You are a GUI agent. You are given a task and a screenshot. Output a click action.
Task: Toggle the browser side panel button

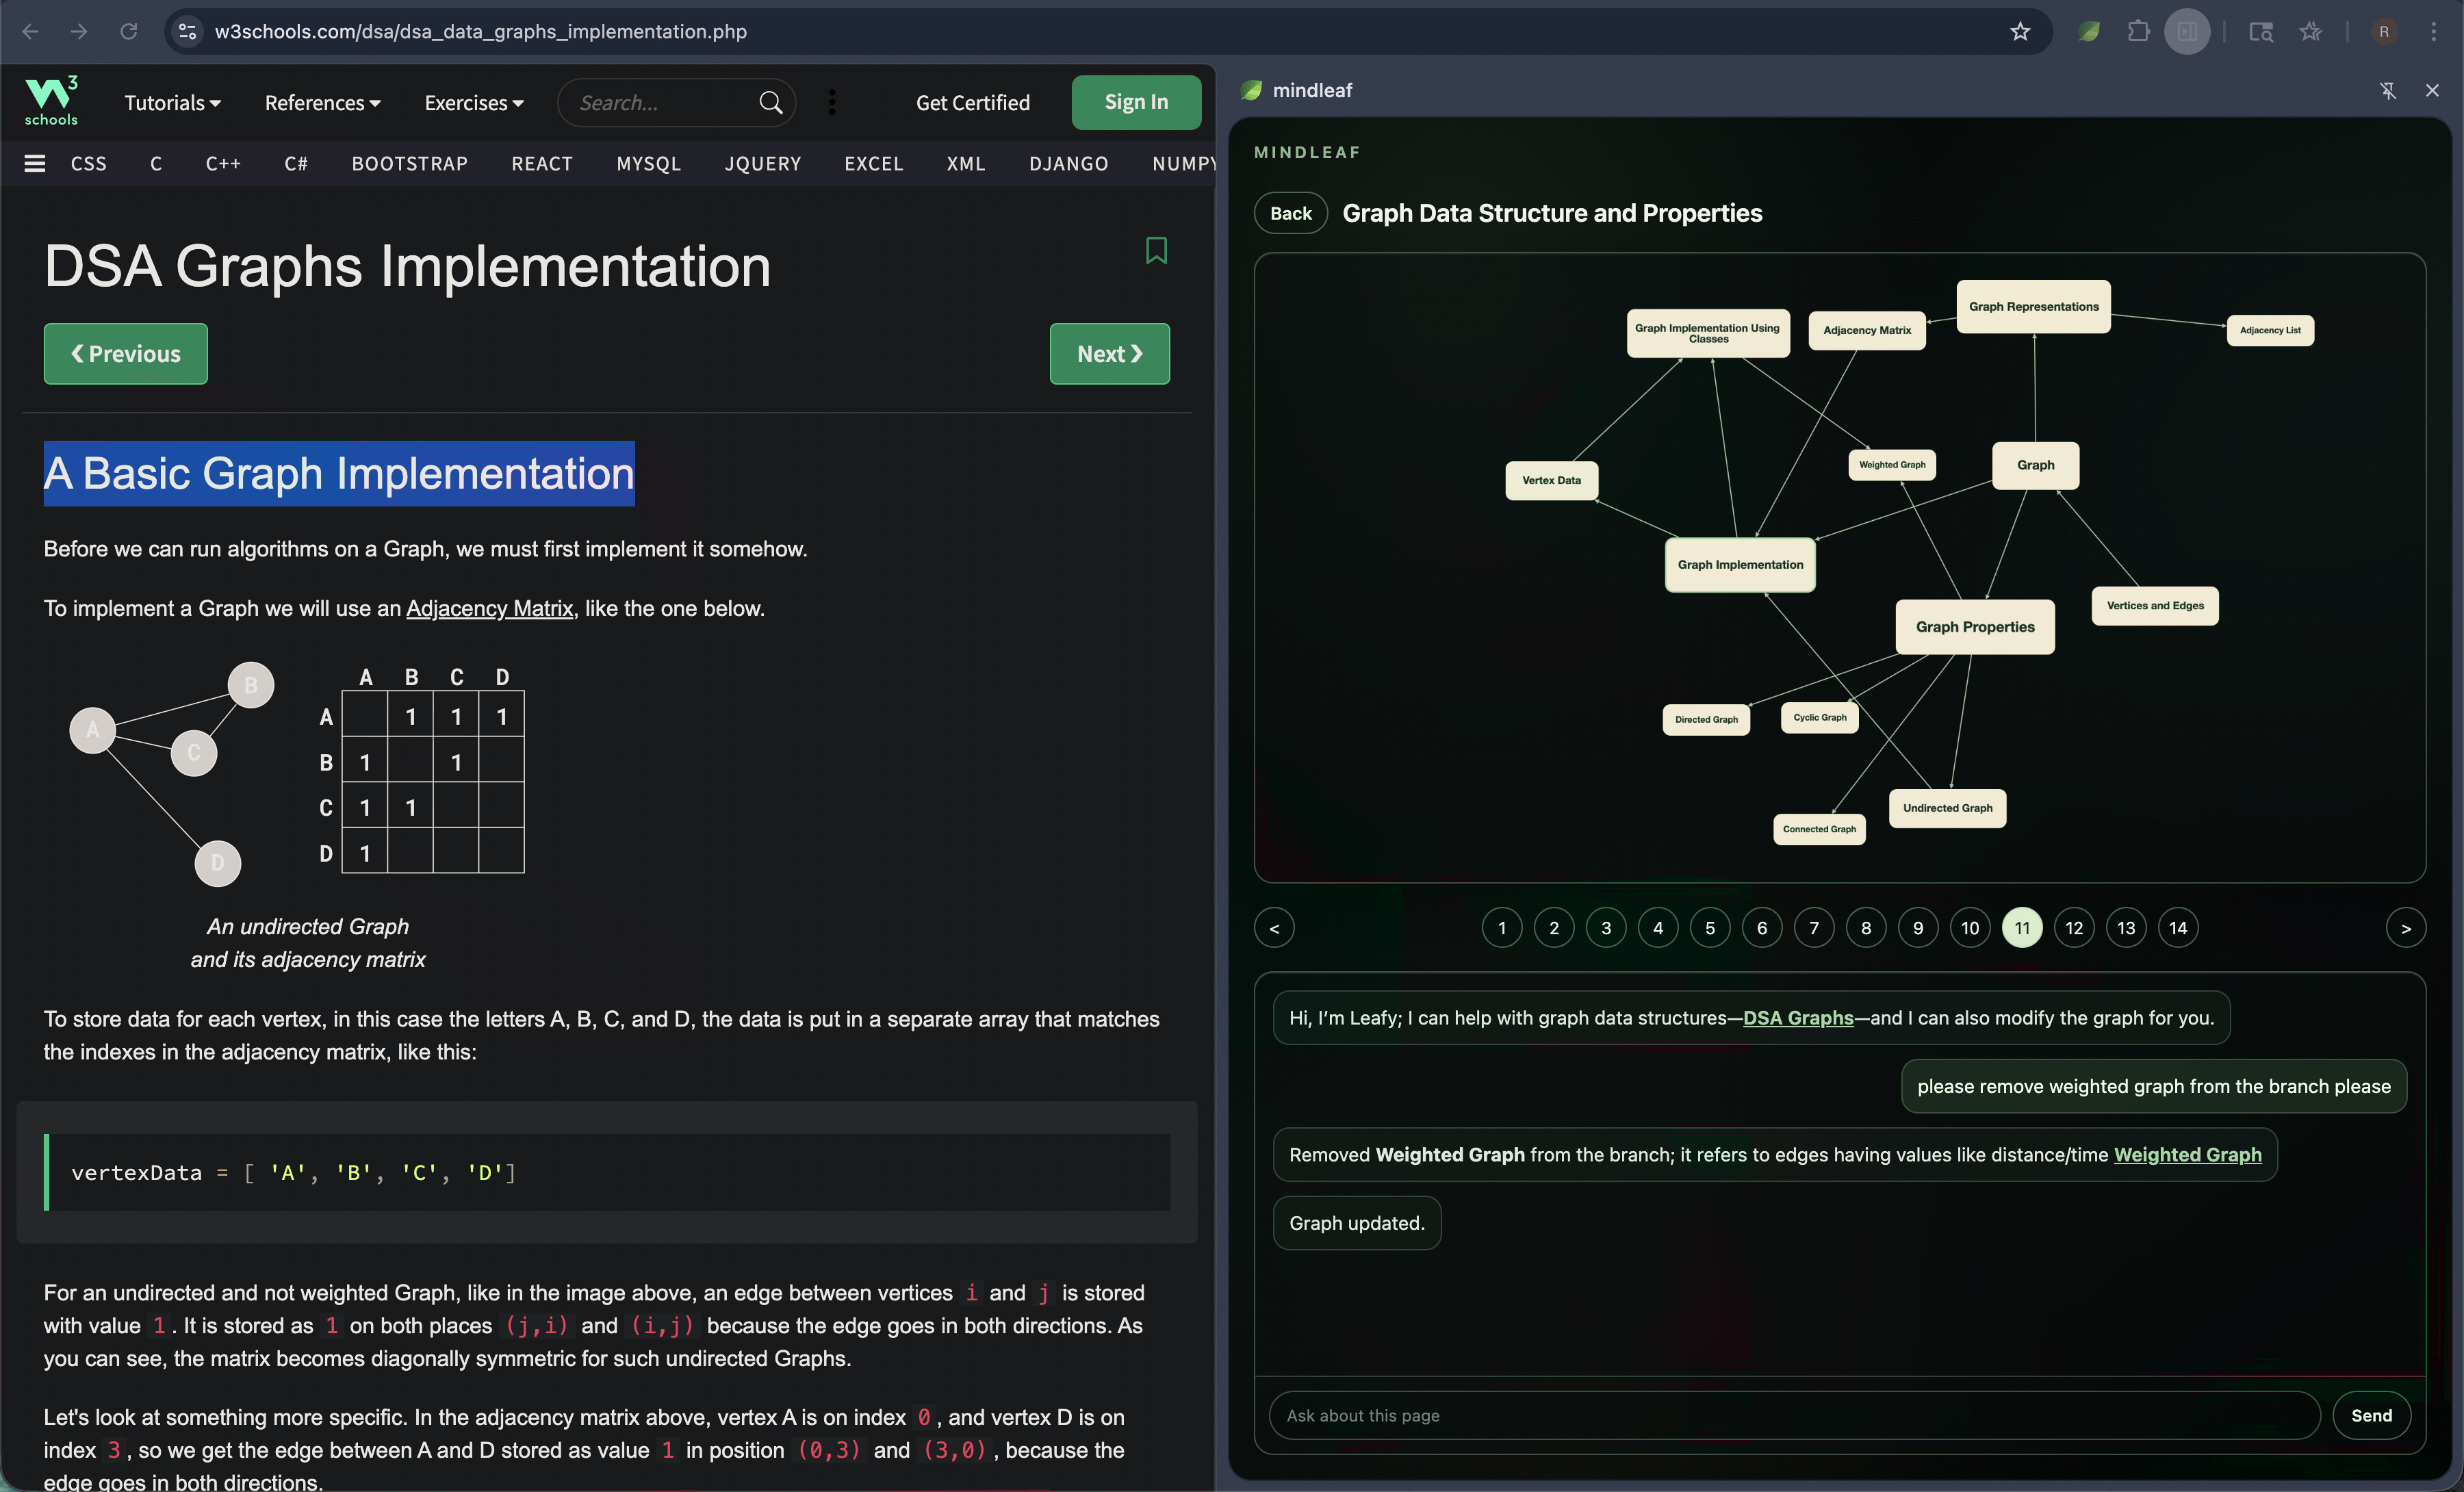click(2187, 32)
